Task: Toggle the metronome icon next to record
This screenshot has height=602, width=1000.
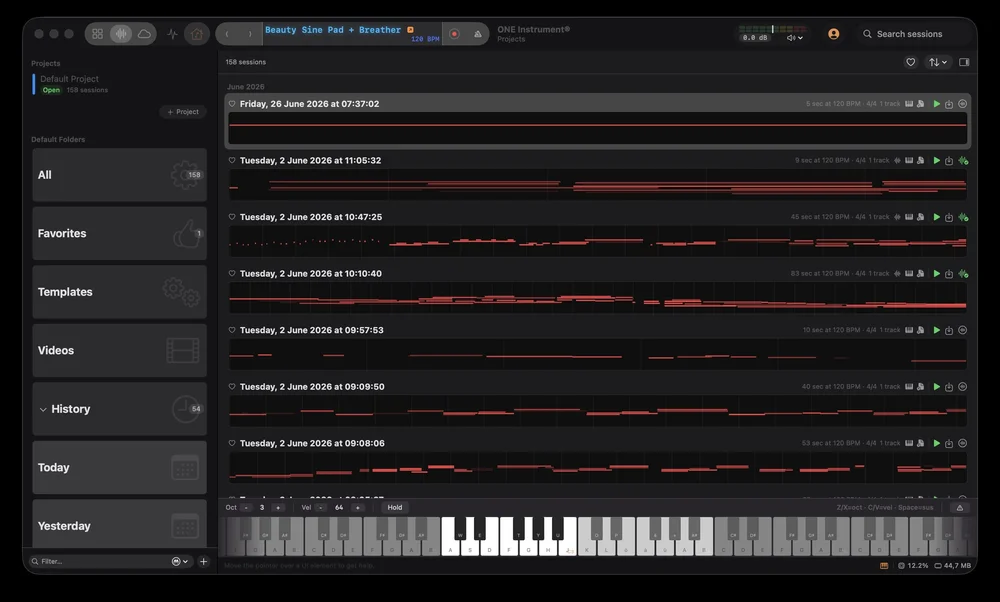Action: [x=478, y=34]
